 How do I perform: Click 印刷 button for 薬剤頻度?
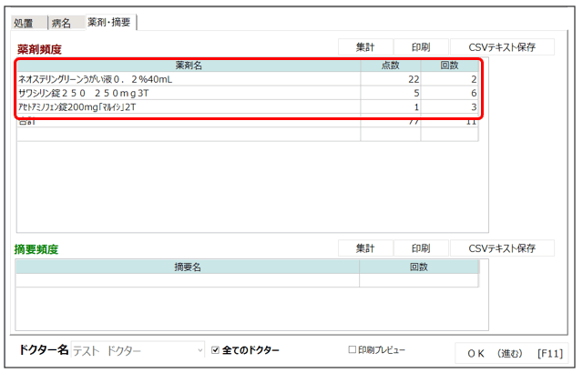click(x=421, y=47)
